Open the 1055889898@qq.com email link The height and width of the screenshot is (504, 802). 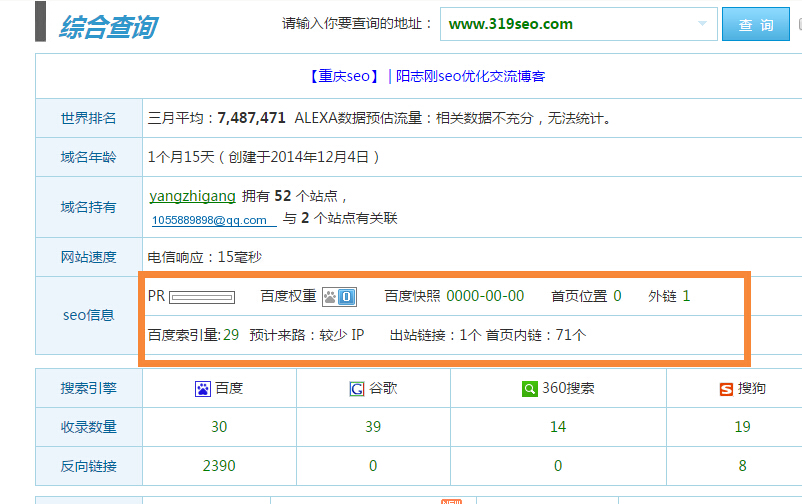[x=214, y=220]
